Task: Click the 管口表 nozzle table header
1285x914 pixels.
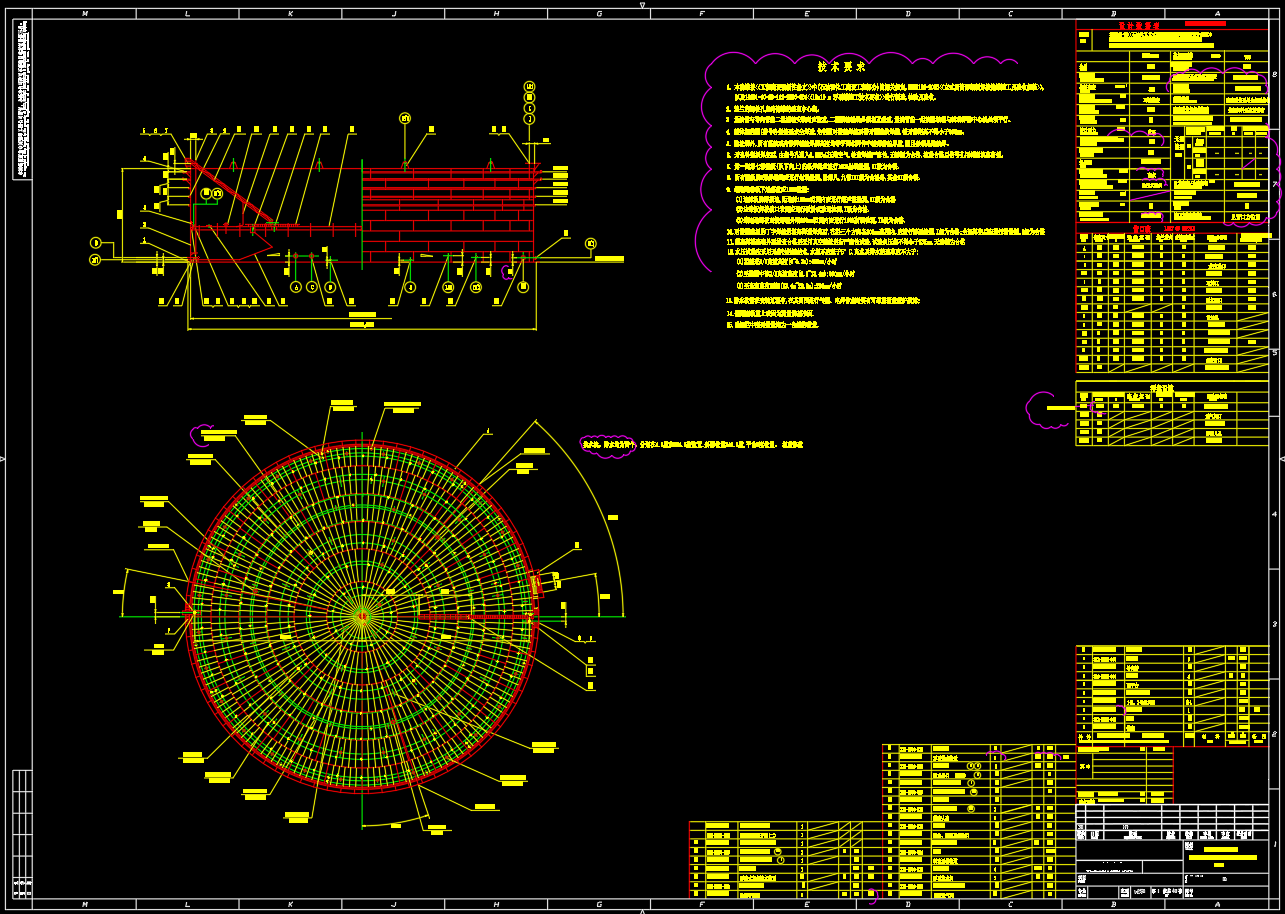Action: (1140, 228)
